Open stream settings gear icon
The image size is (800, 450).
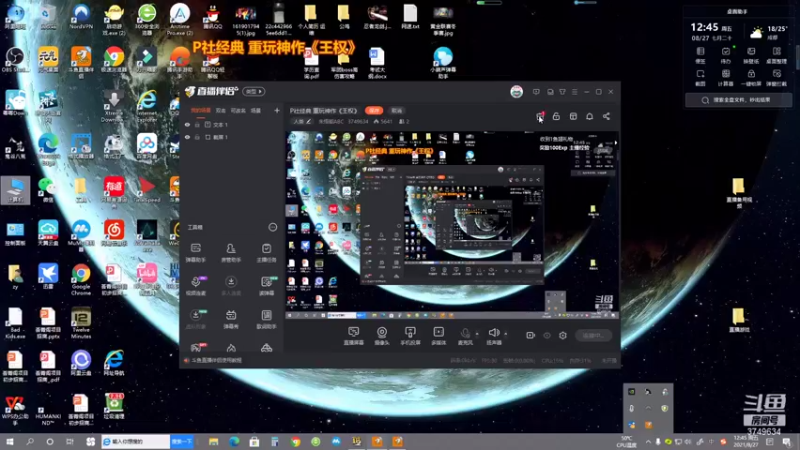pyautogui.click(x=563, y=335)
